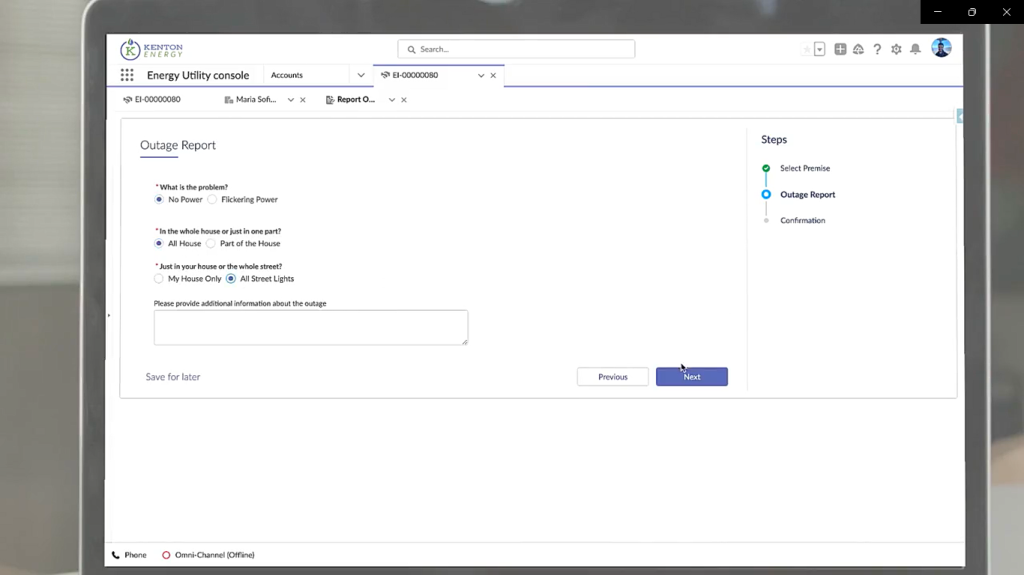Image resolution: width=1024 pixels, height=575 pixels.
Task: Open the App Launcher grid icon
Action: 127,75
